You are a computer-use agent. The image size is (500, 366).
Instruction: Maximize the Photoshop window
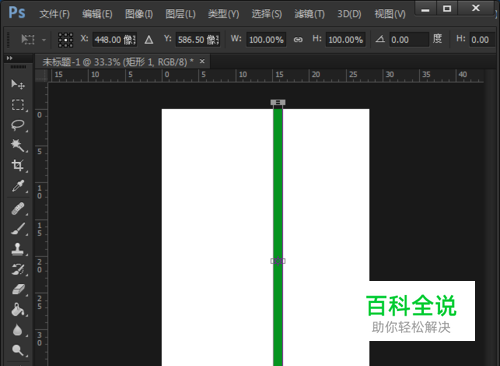coord(447,8)
